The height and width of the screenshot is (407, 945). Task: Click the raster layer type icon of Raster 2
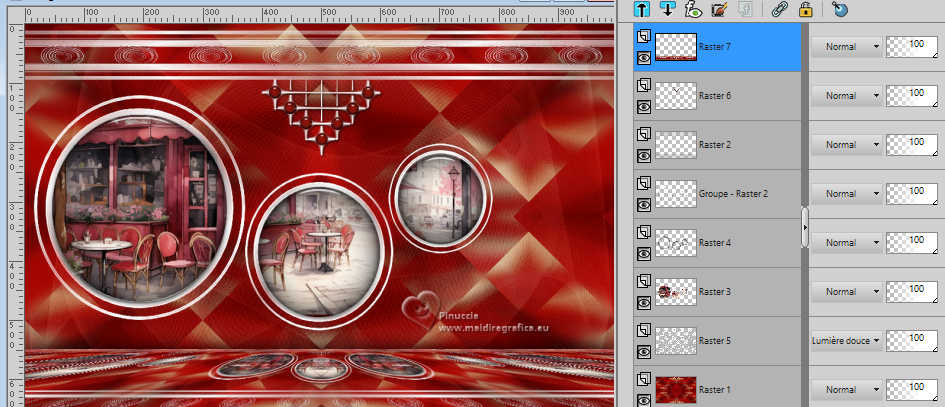644,134
